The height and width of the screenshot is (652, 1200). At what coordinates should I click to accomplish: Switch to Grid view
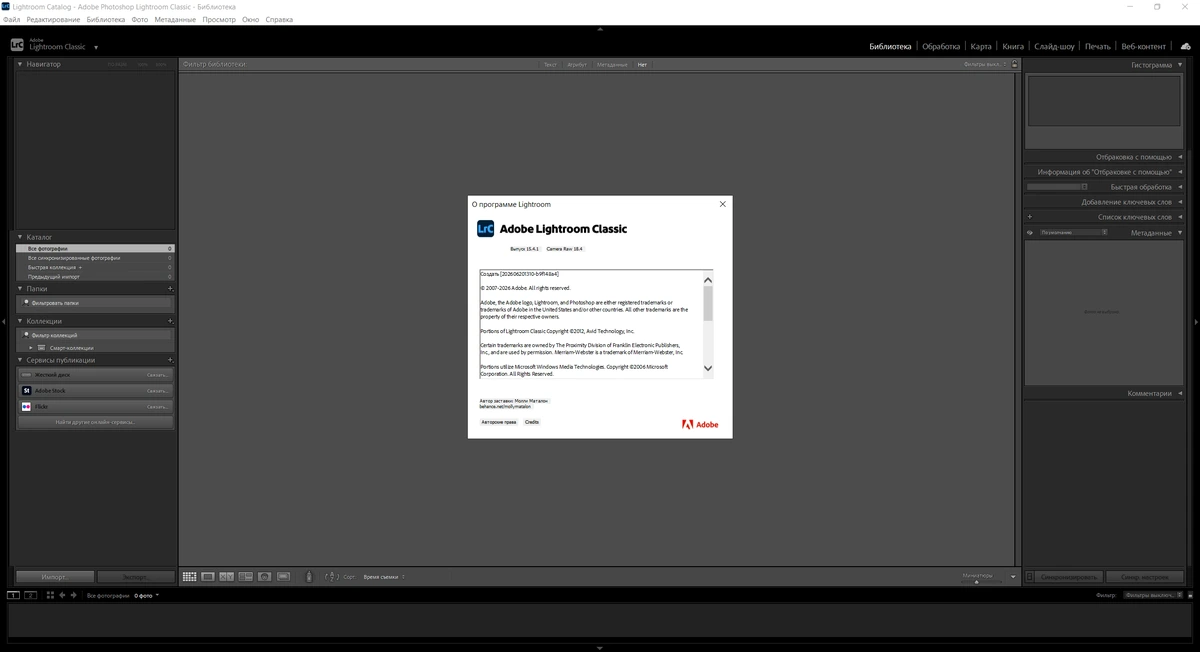point(189,577)
